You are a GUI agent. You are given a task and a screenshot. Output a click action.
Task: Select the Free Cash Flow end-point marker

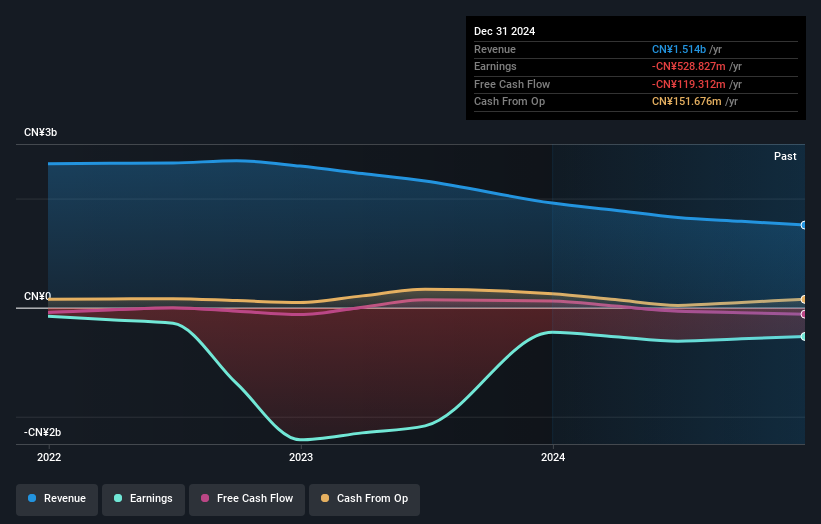[x=804, y=315]
